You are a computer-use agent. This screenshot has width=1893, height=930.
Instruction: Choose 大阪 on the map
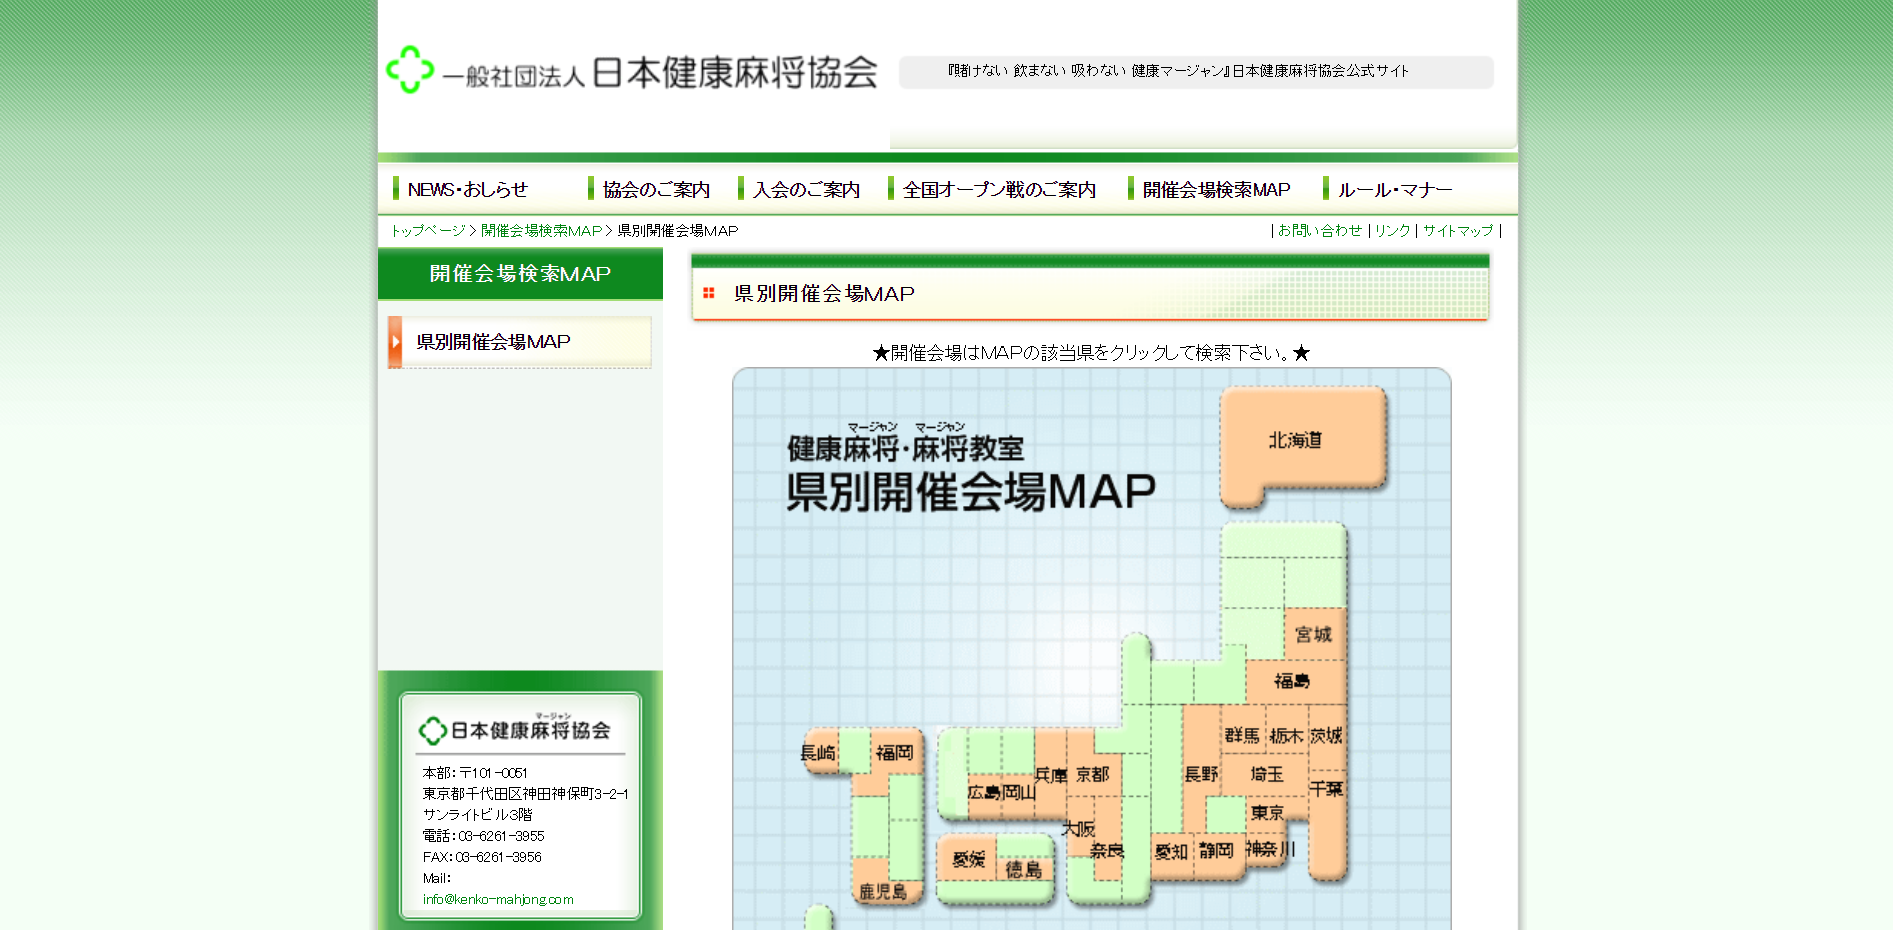(1080, 828)
